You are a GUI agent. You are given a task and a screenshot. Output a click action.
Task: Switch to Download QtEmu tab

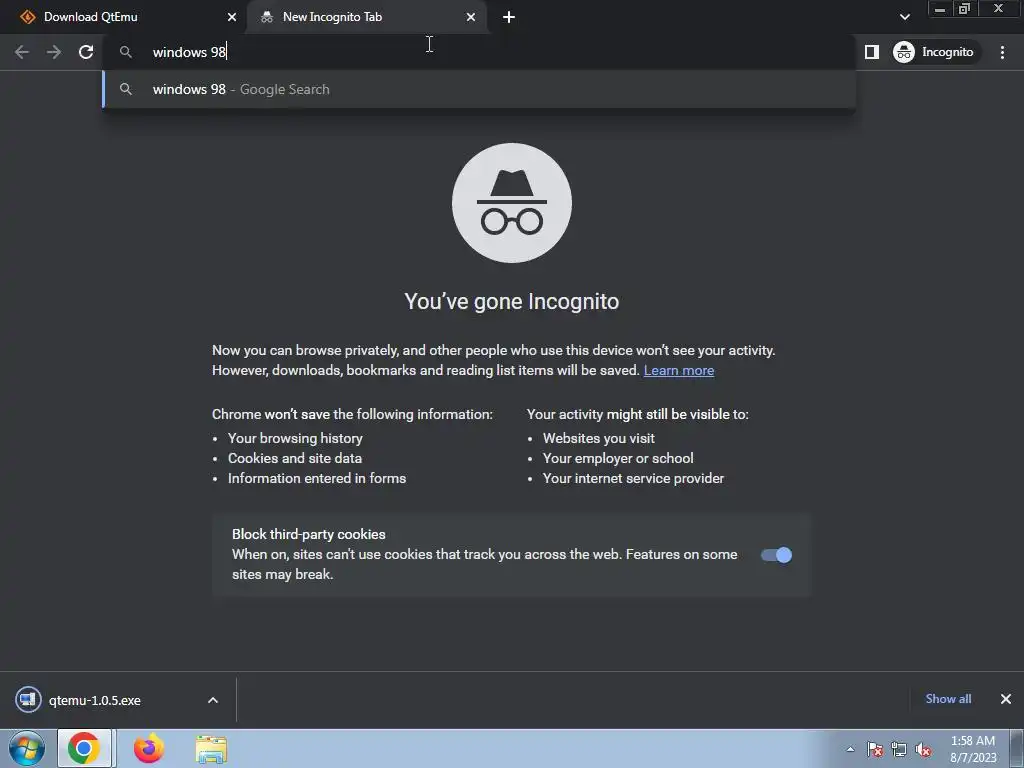pyautogui.click(x=123, y=17)
